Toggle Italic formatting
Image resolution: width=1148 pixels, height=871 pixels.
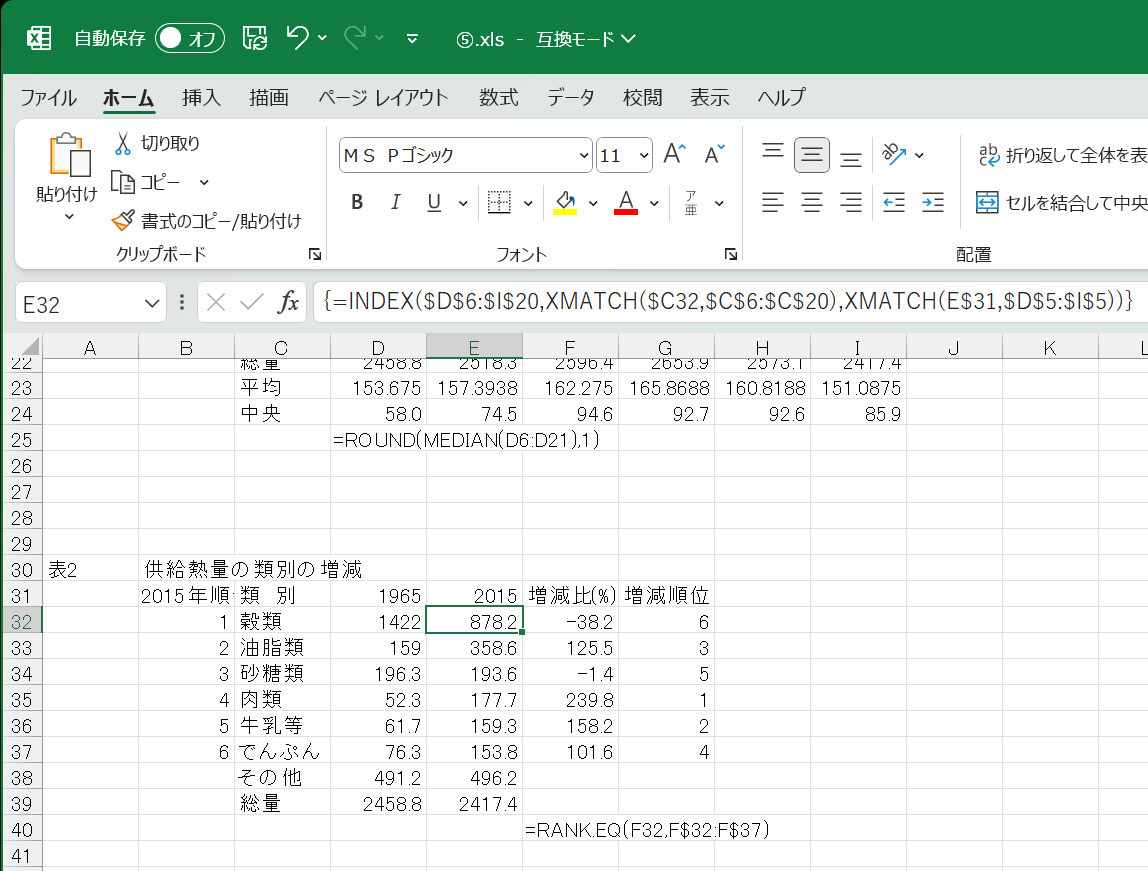point(395,203)
